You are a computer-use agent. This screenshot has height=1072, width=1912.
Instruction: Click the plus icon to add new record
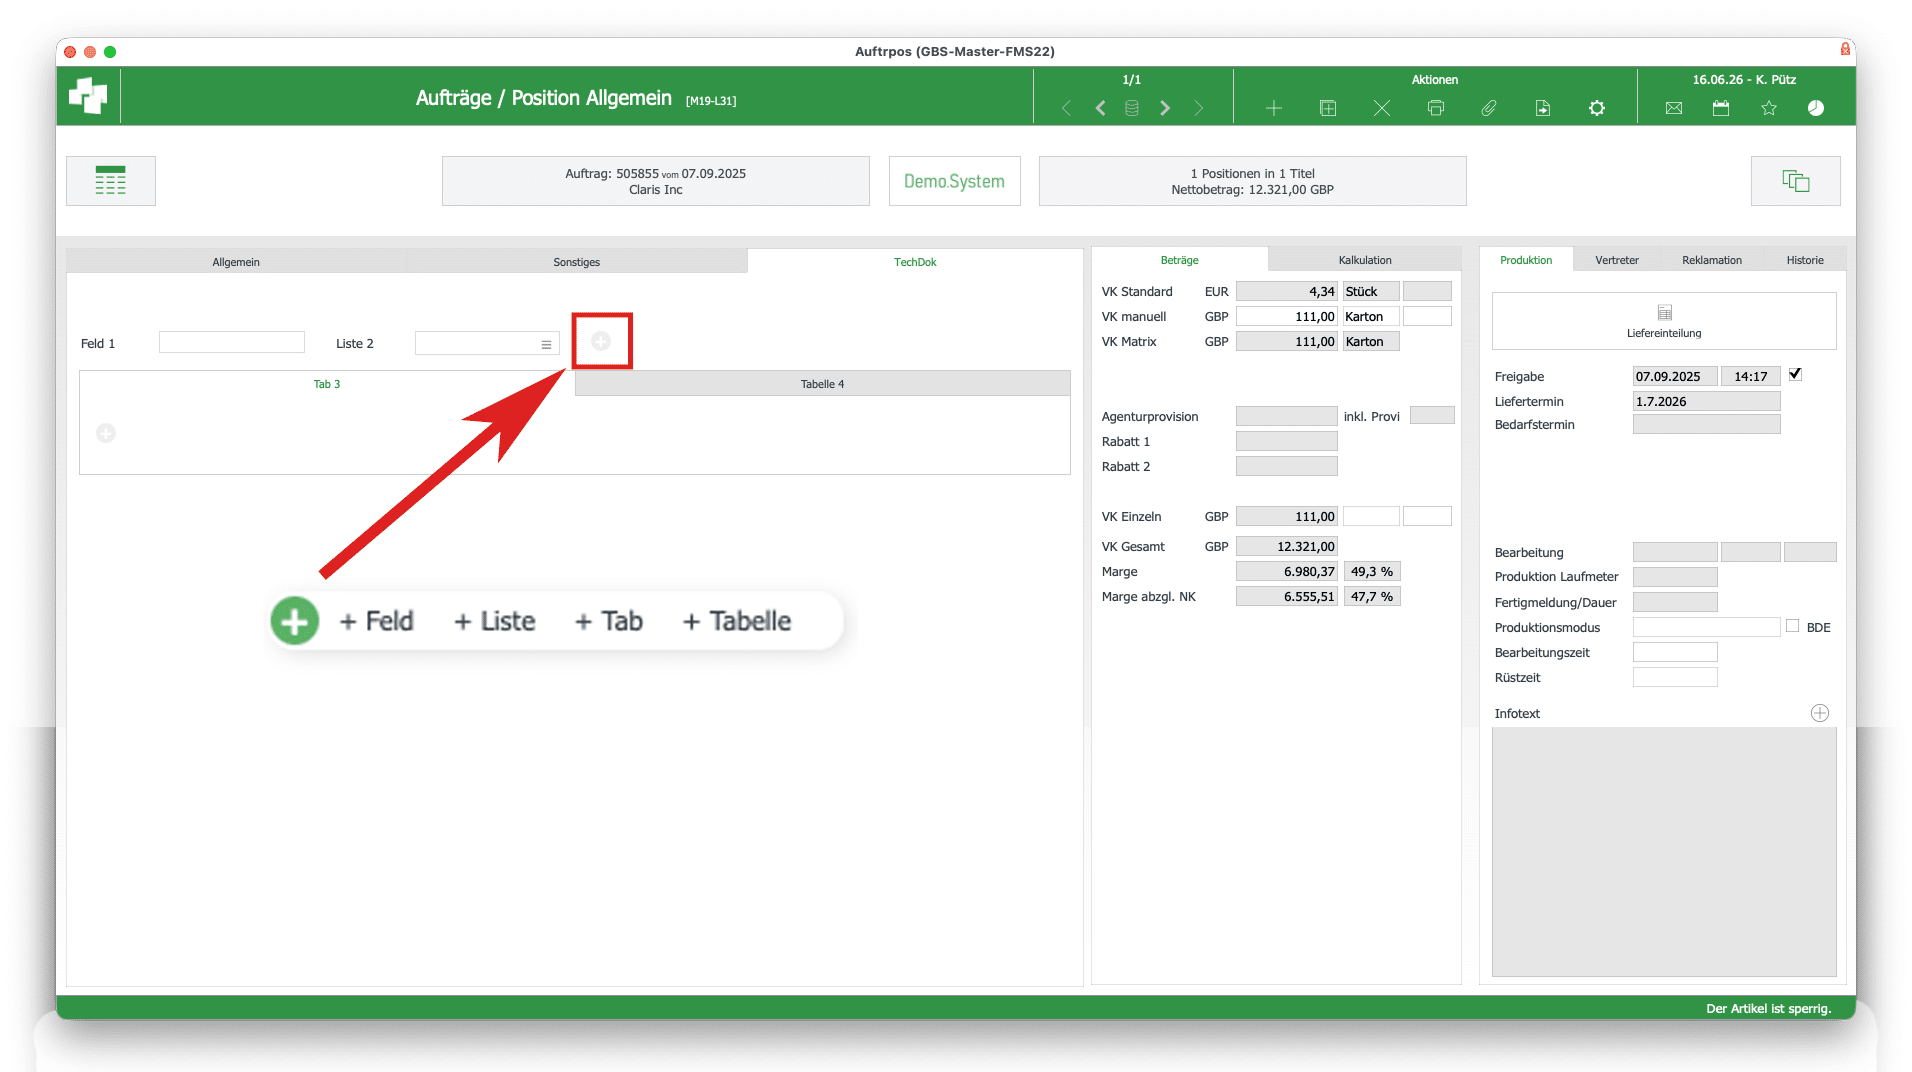(1273, 108)
